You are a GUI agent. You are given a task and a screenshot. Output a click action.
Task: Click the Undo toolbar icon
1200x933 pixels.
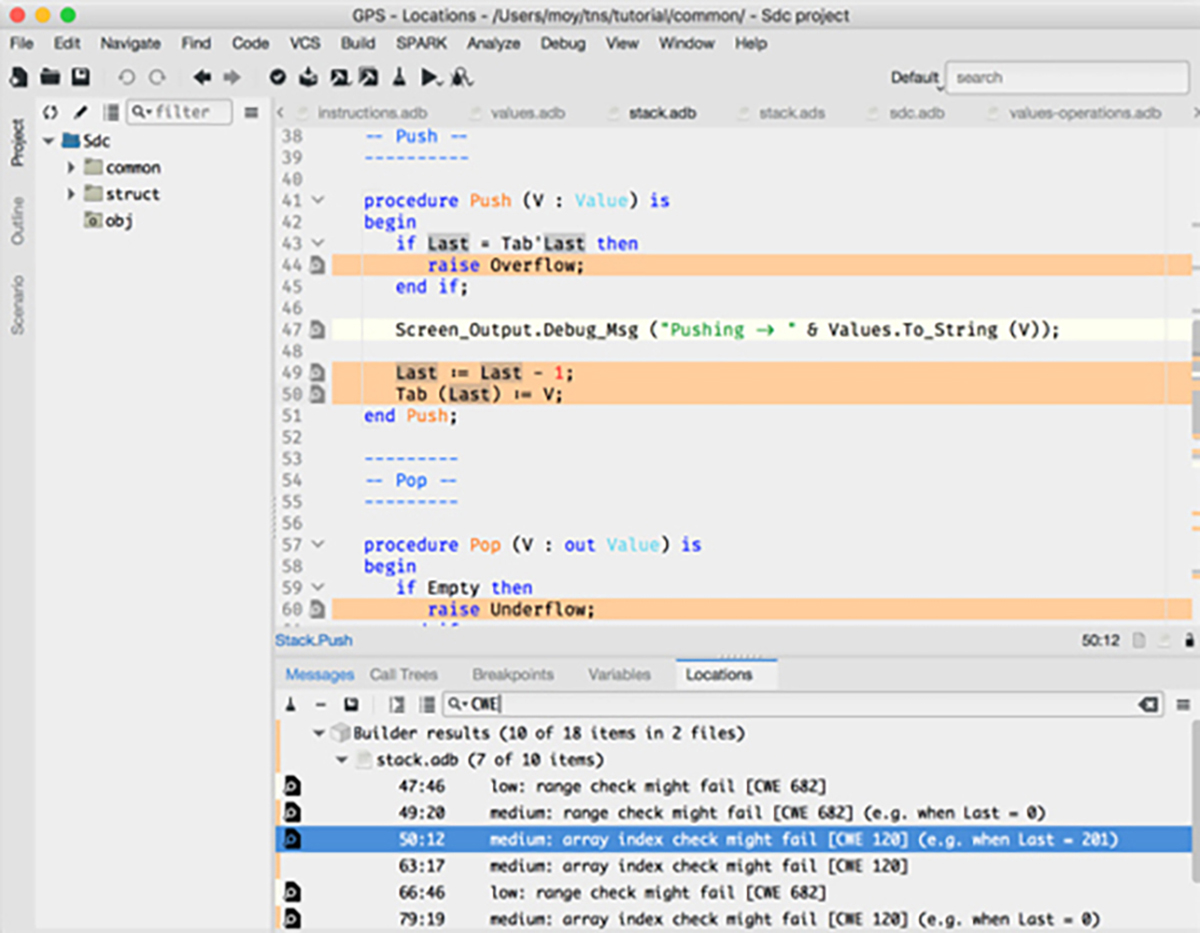click(x=126, y=77)
